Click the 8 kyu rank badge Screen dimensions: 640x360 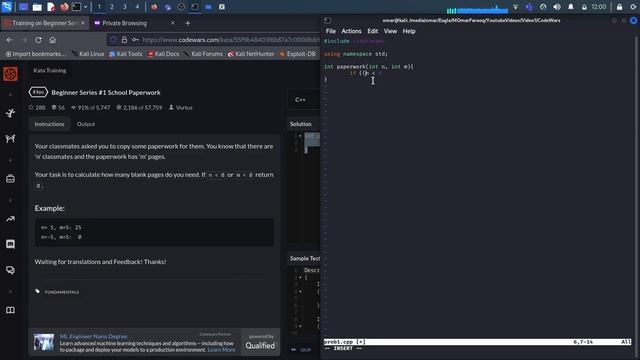(38, 92)
